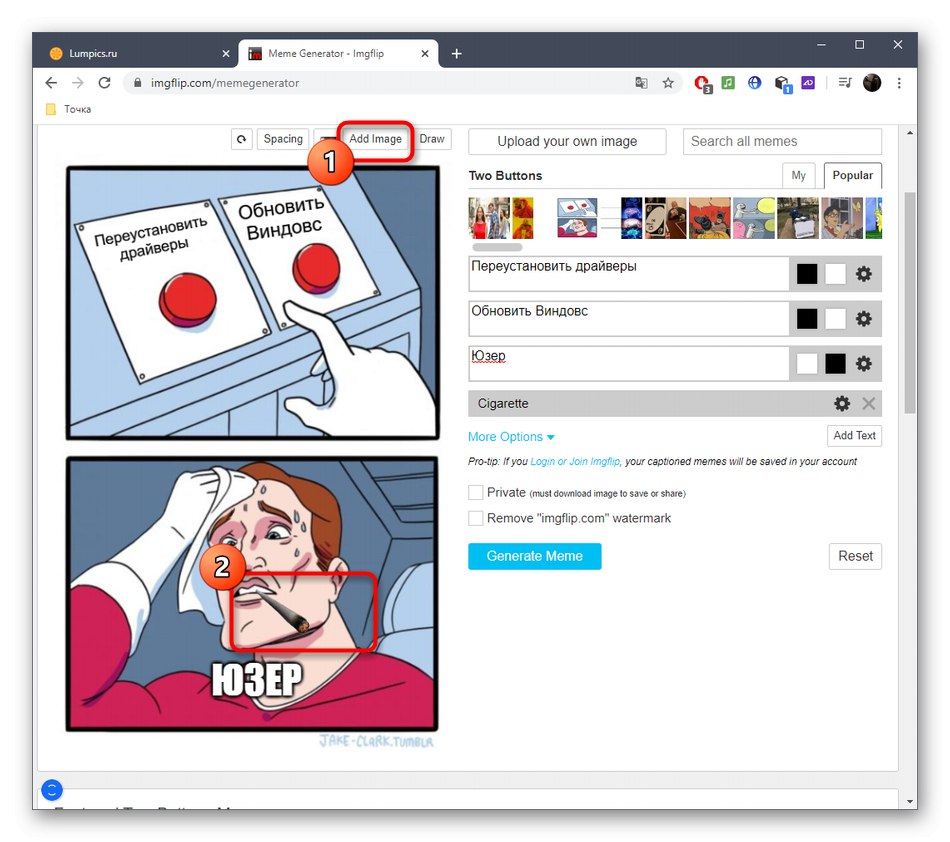Click the Generate Meme button
This screenshot has width=950, height=842.
coord(534,556)
